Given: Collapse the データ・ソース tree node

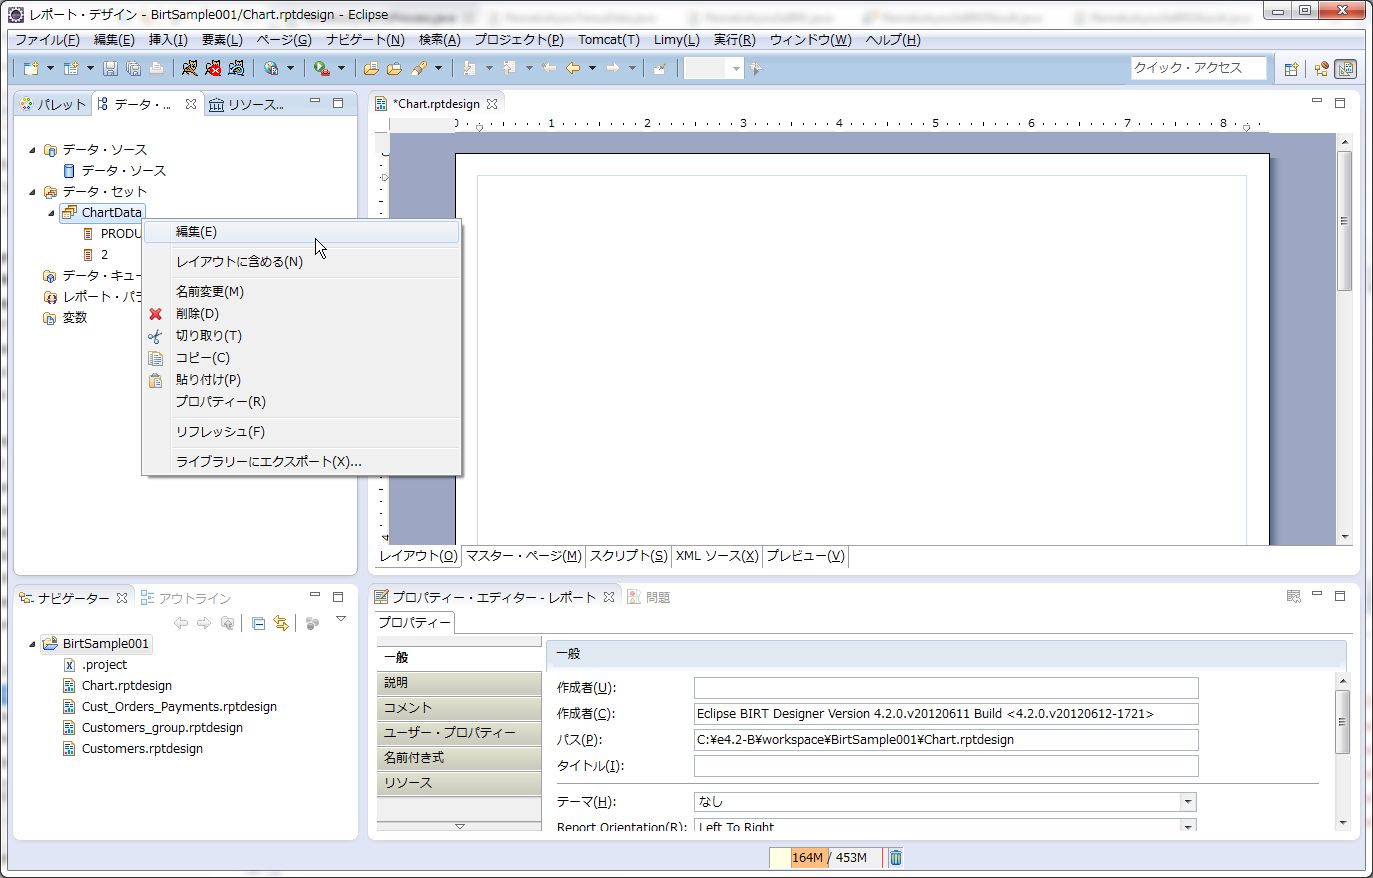Looking at the screenshot, I should [x=32, y=150].
